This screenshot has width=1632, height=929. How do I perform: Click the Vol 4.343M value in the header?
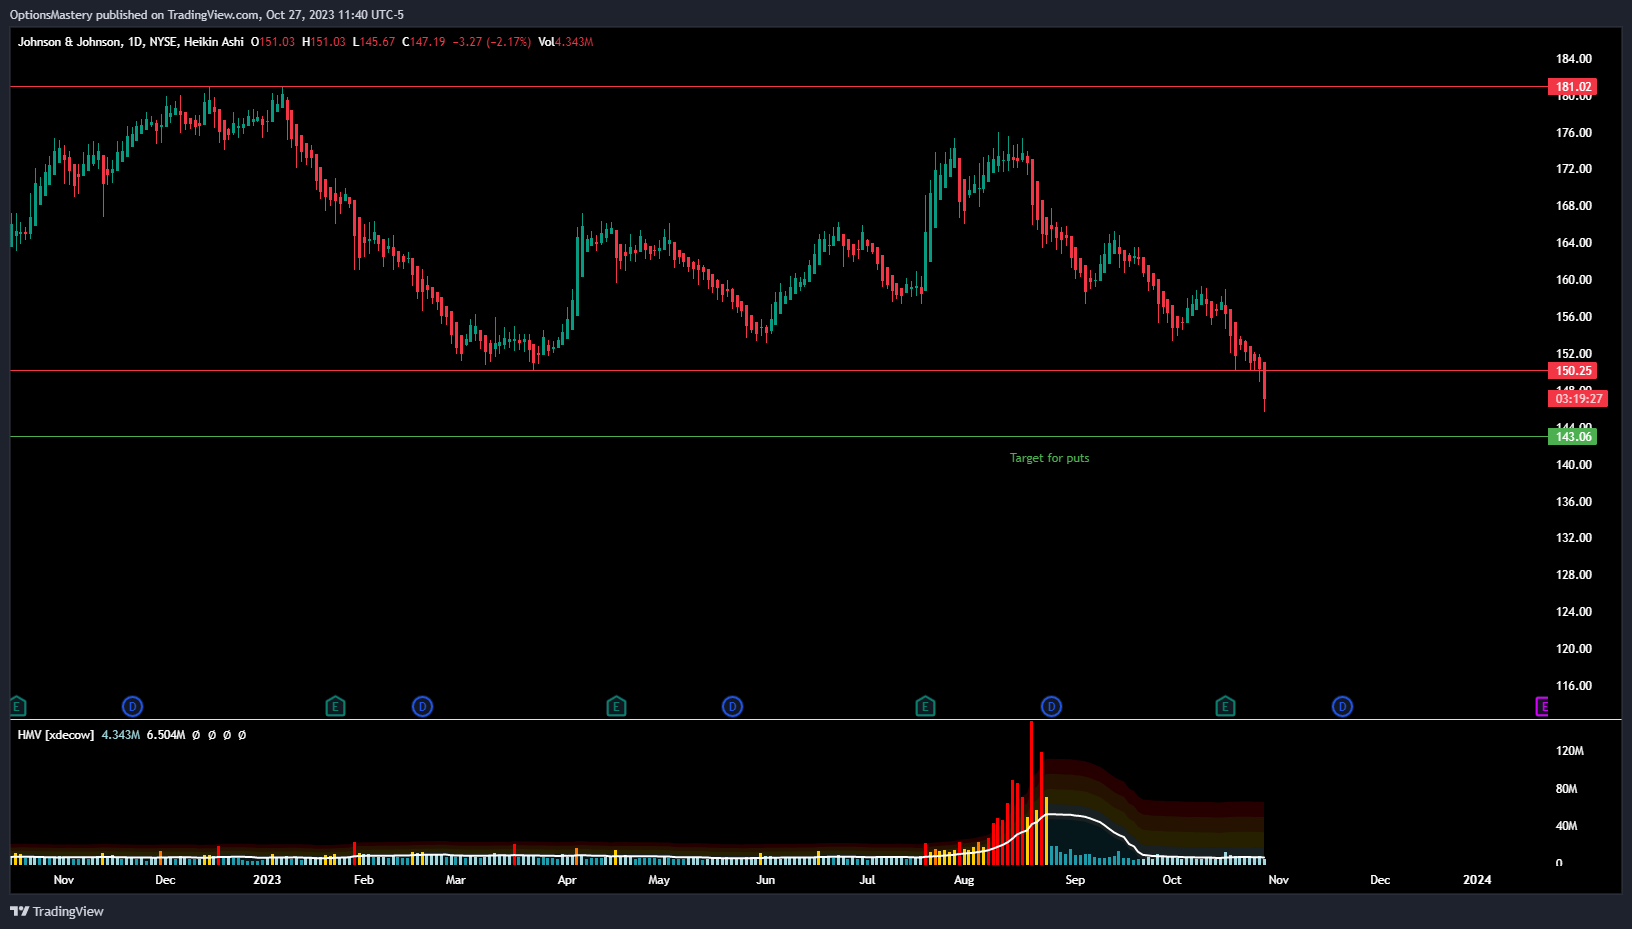point(566,42)
